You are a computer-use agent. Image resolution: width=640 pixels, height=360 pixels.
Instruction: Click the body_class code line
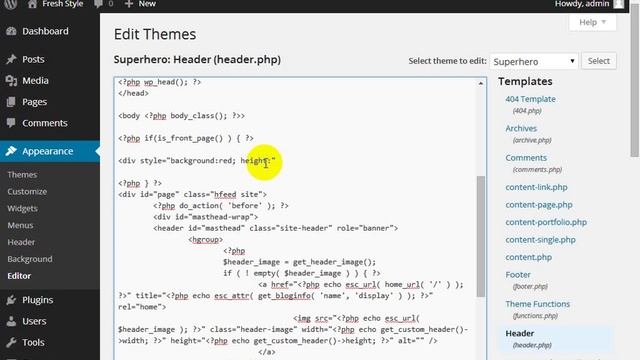click(181, 116)
